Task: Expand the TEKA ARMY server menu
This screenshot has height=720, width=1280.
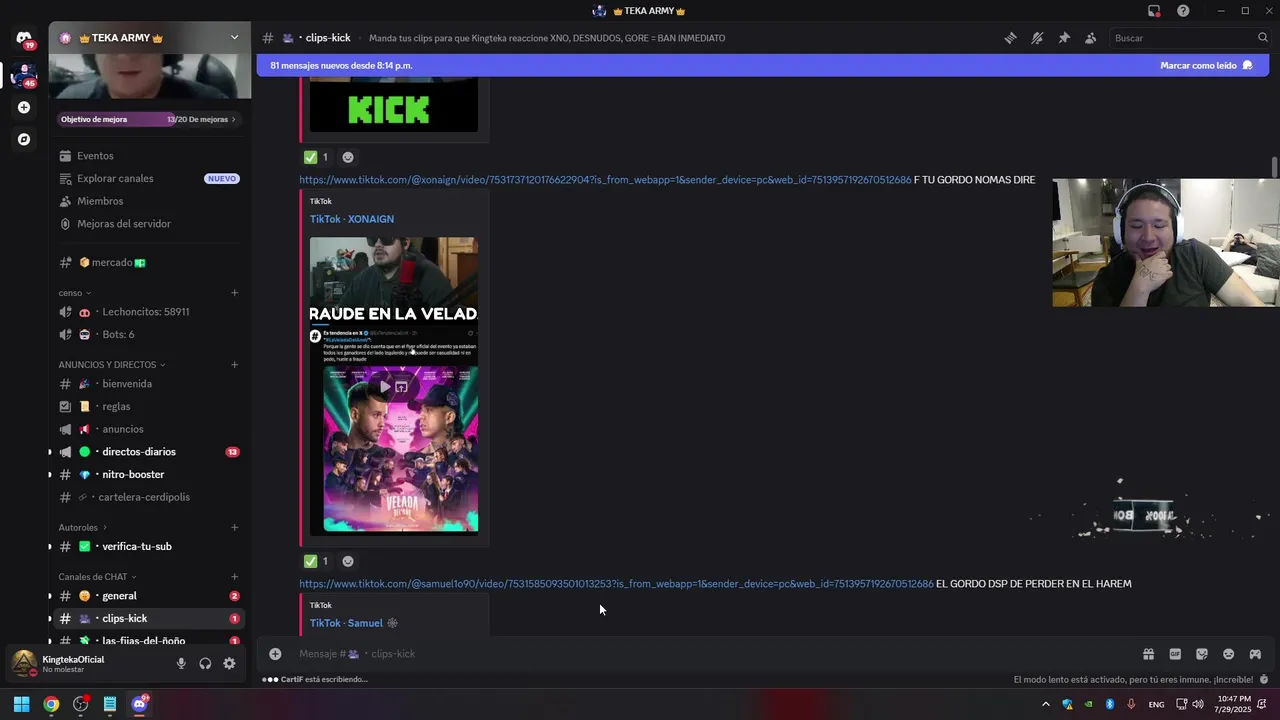Action: [x=234, y=38]
